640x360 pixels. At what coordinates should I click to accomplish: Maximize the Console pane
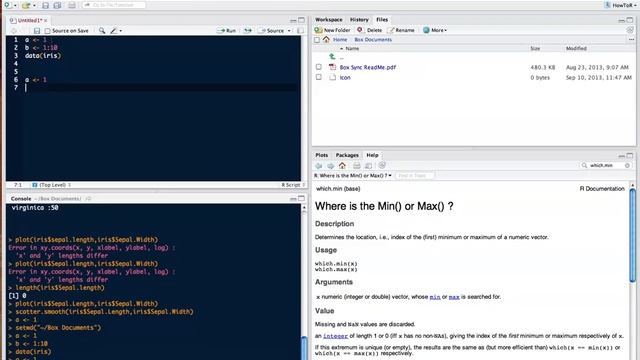[301, 198]
